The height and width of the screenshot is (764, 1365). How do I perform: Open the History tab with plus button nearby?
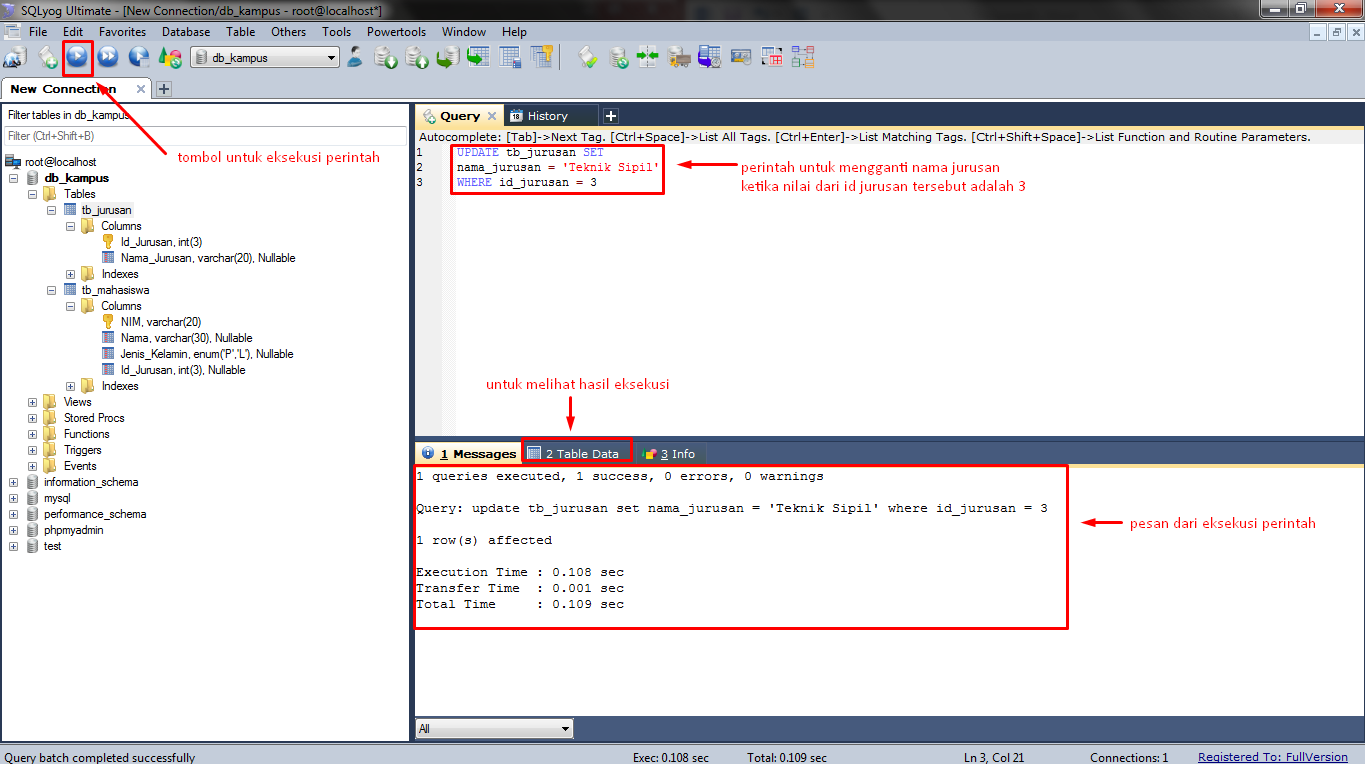click(x=551, y=115)
